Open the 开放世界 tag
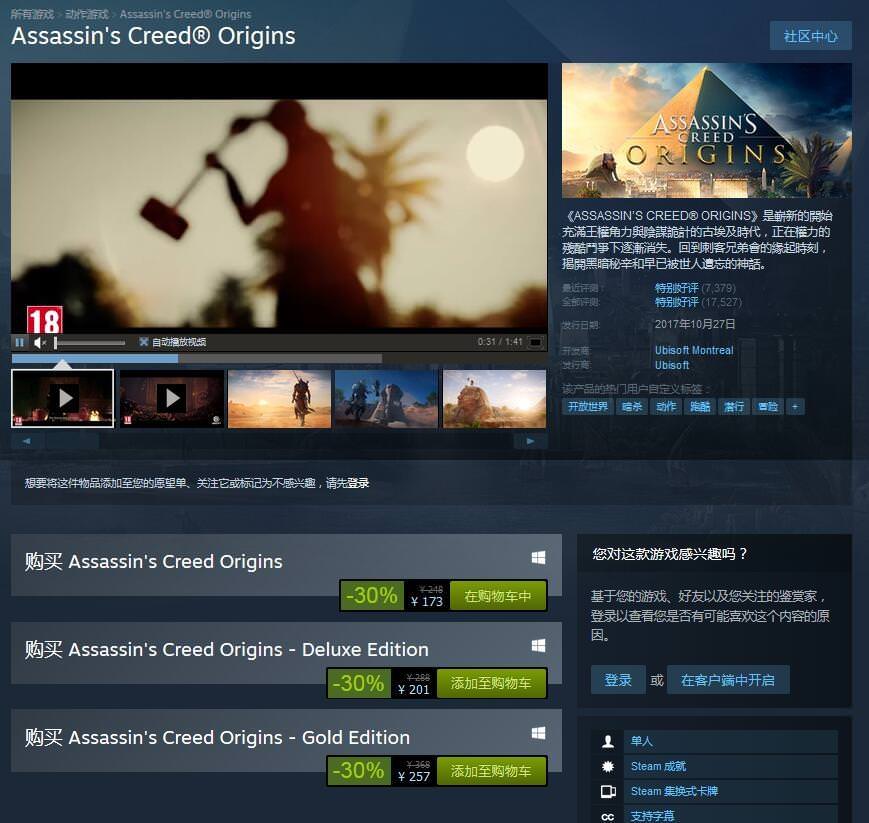 coord(587,407)
